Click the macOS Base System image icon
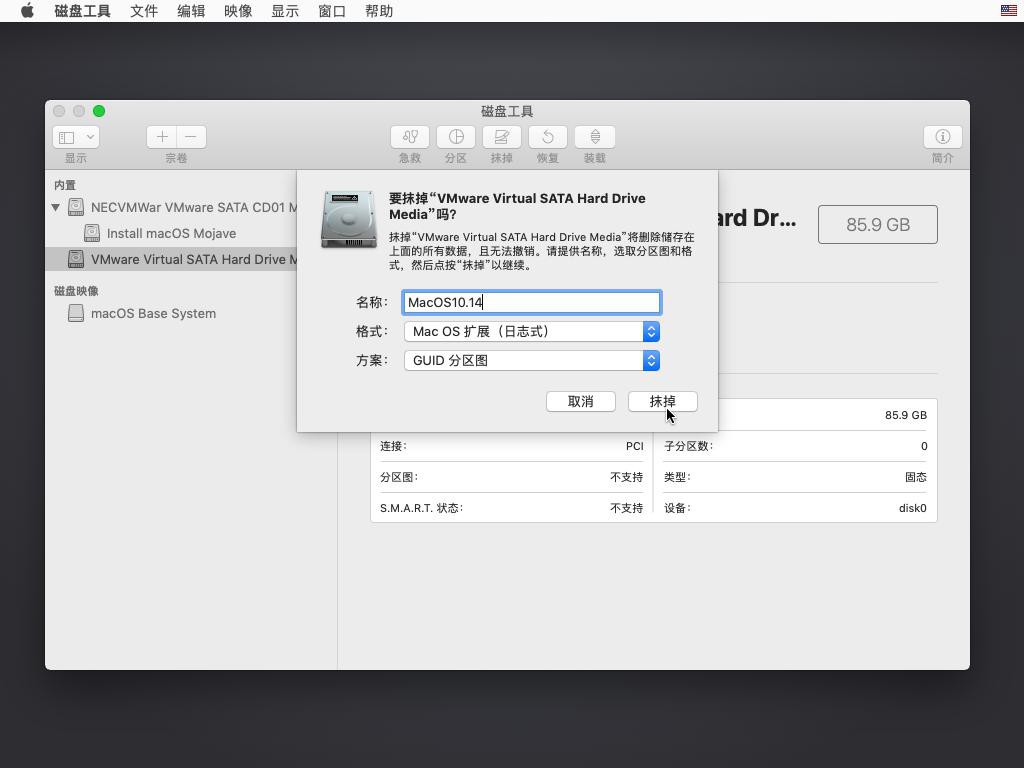This screenshot has height=768, width=1024. (x=76, y=313)
